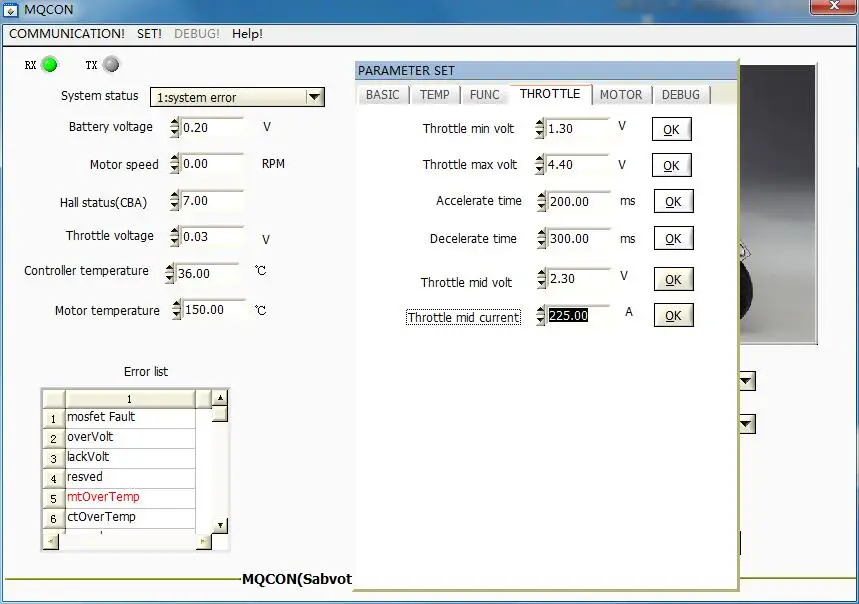This screenshot has width=859, height=604.
Task: Select the resved error row
Action: coord(130,477)
